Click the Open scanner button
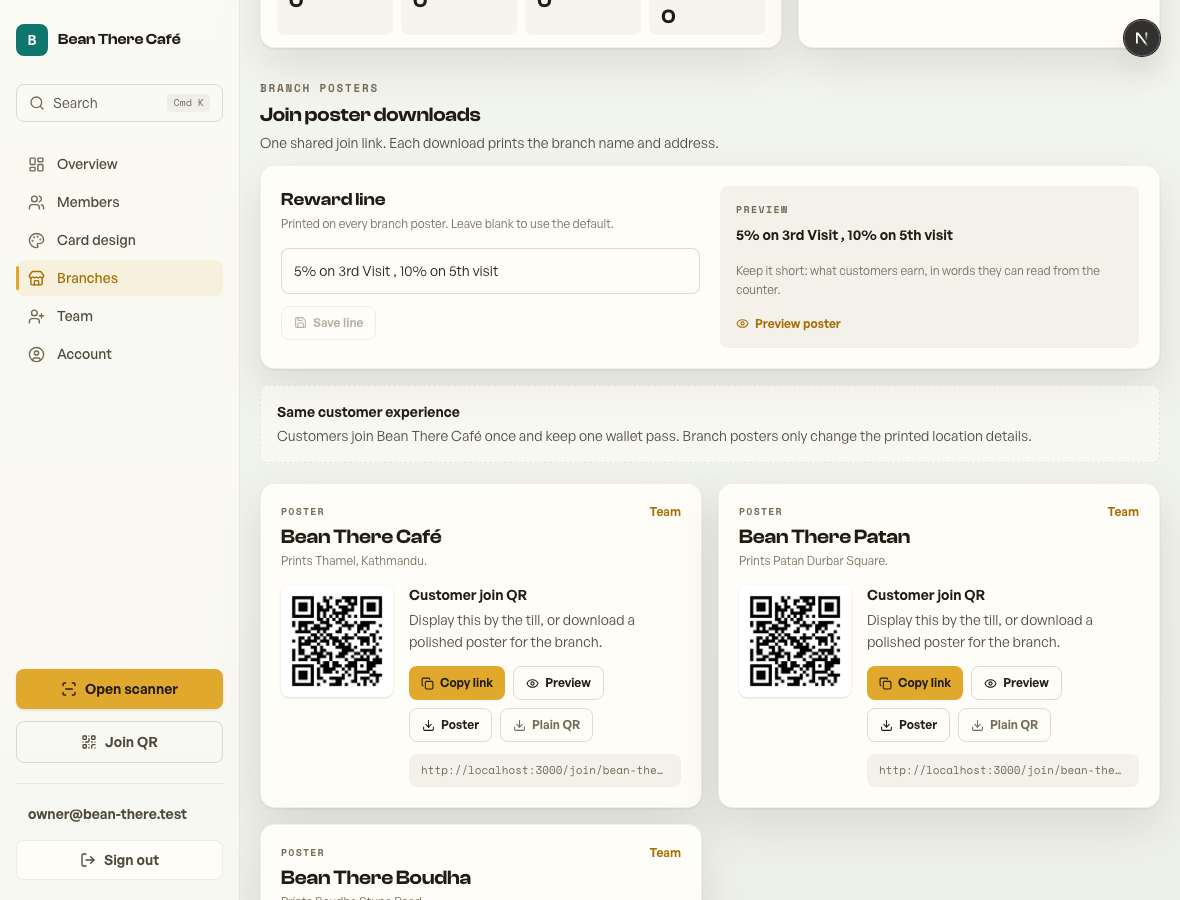This screenshot has height=900, width=1180. coord(119,689)
